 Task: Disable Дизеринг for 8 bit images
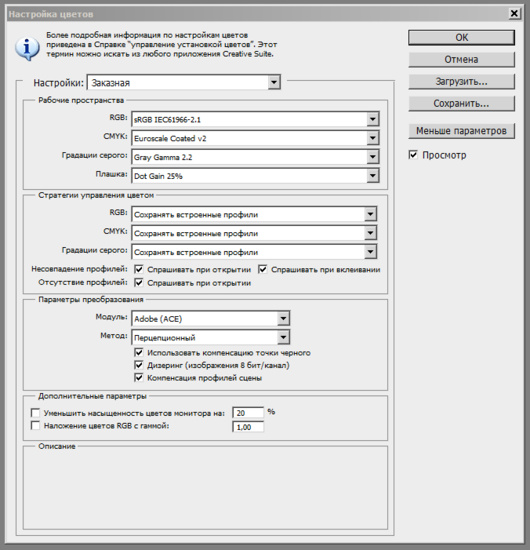pyautogui.click(x=139, y=365)
